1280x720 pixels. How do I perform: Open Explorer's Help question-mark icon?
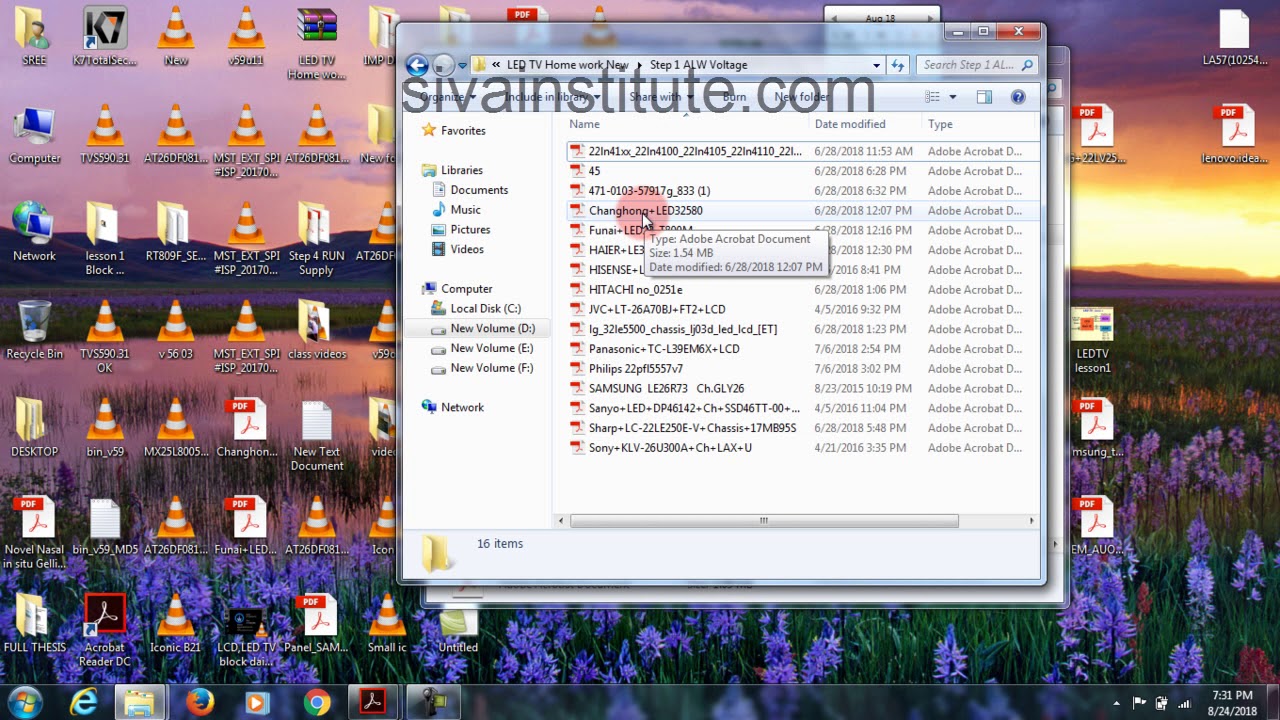[1018, 97]
